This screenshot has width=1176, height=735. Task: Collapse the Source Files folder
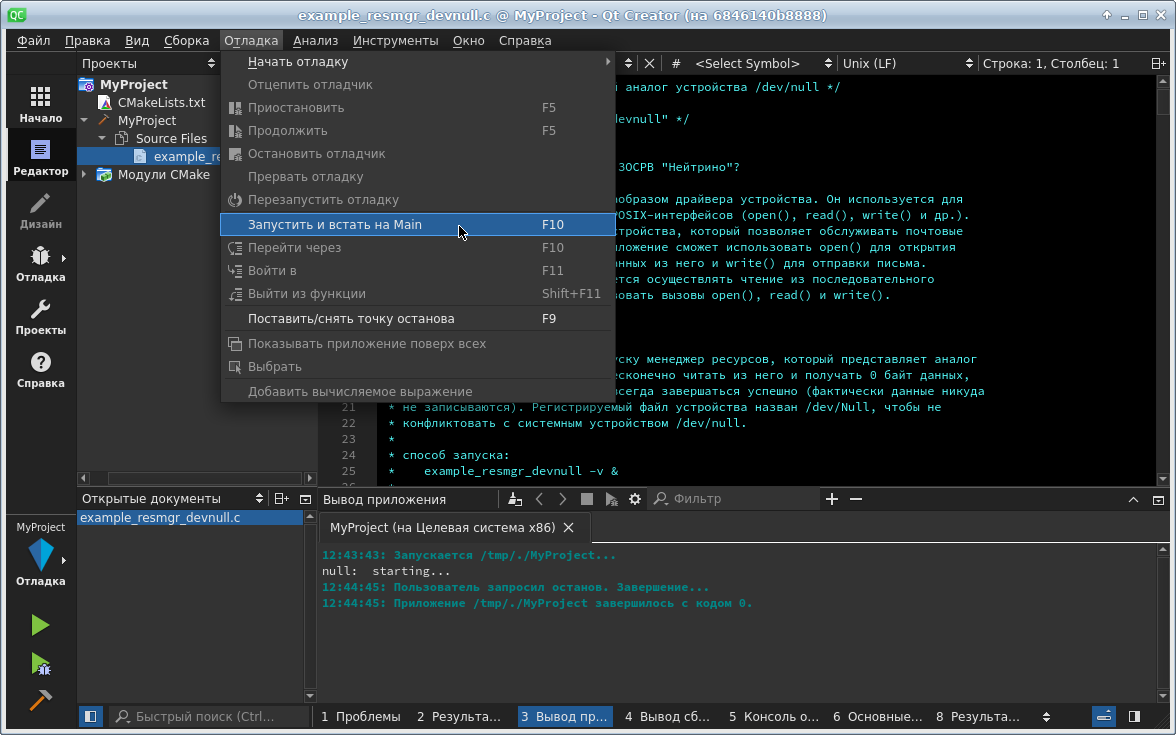click(102, 139)
